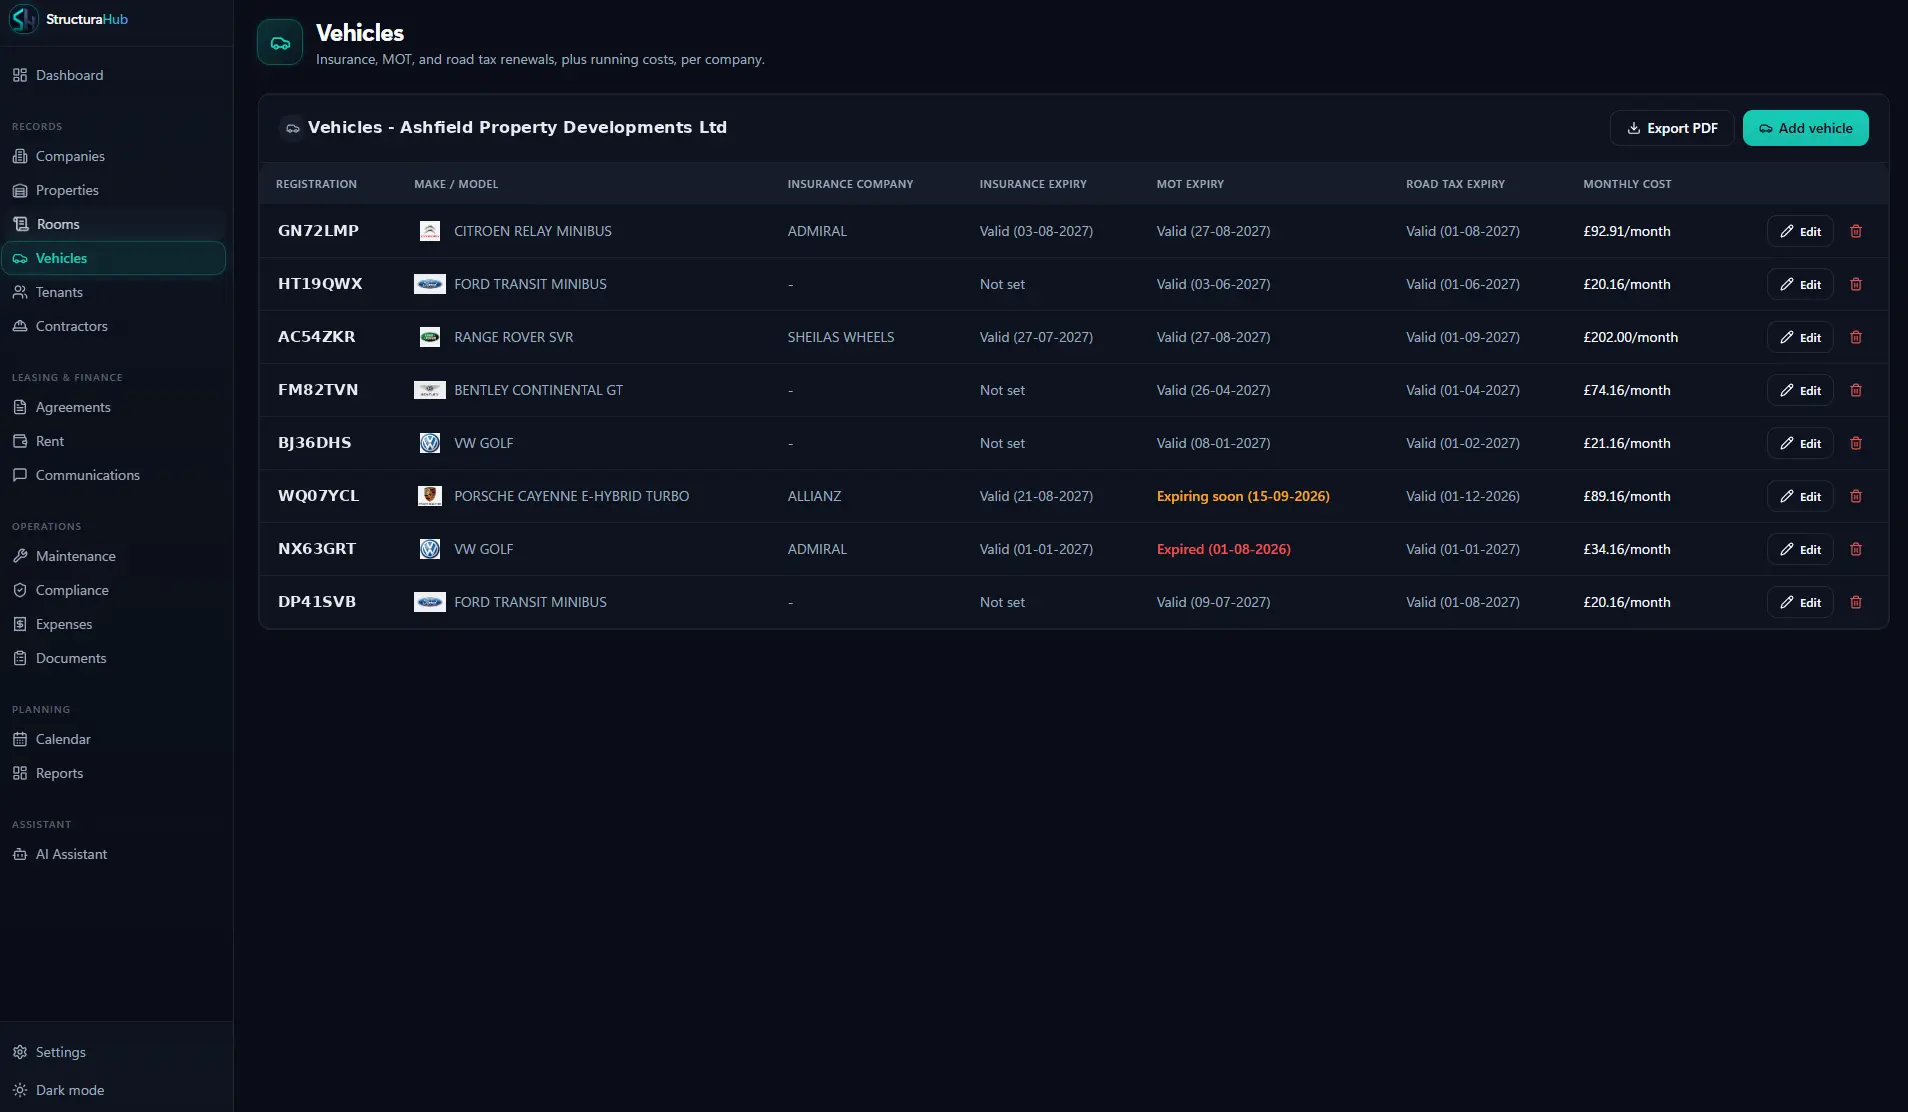This screenshot has height=1112, width=1908.
Task: Edit the GN72LMP Citroen Relay
Action: coord(1800,231)
